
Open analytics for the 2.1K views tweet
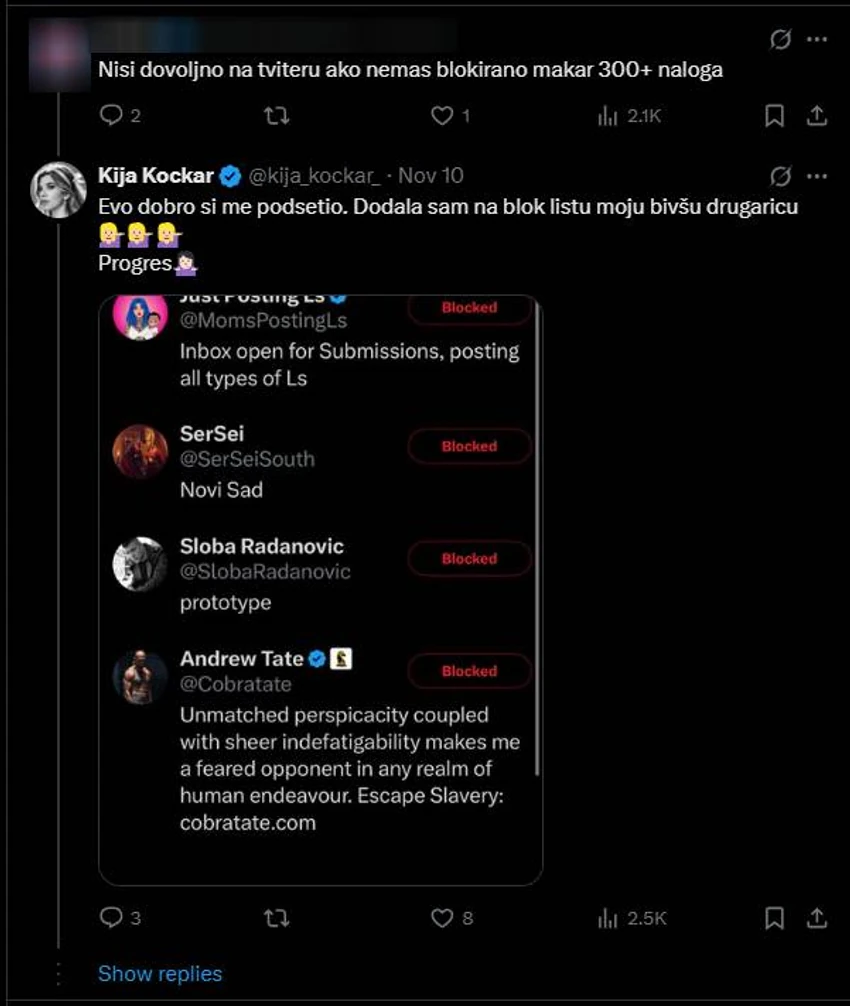607,115
